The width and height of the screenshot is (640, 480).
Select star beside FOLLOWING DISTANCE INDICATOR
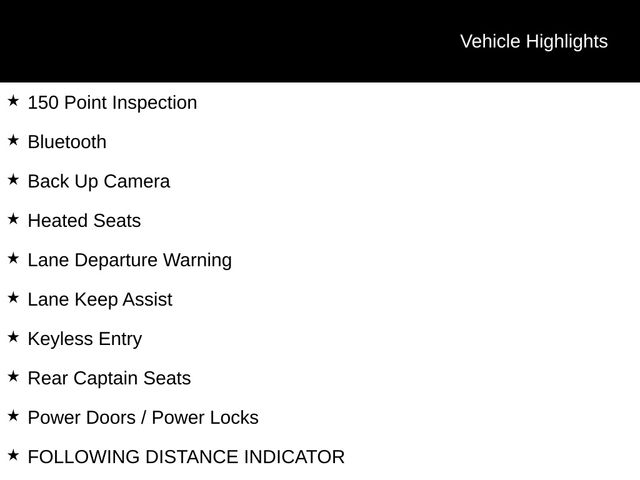13,455
